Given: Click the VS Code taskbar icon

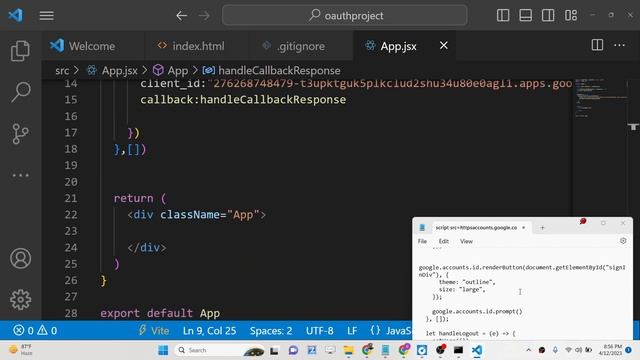Looking at the screenshot, I should click(x=477, y=350).
